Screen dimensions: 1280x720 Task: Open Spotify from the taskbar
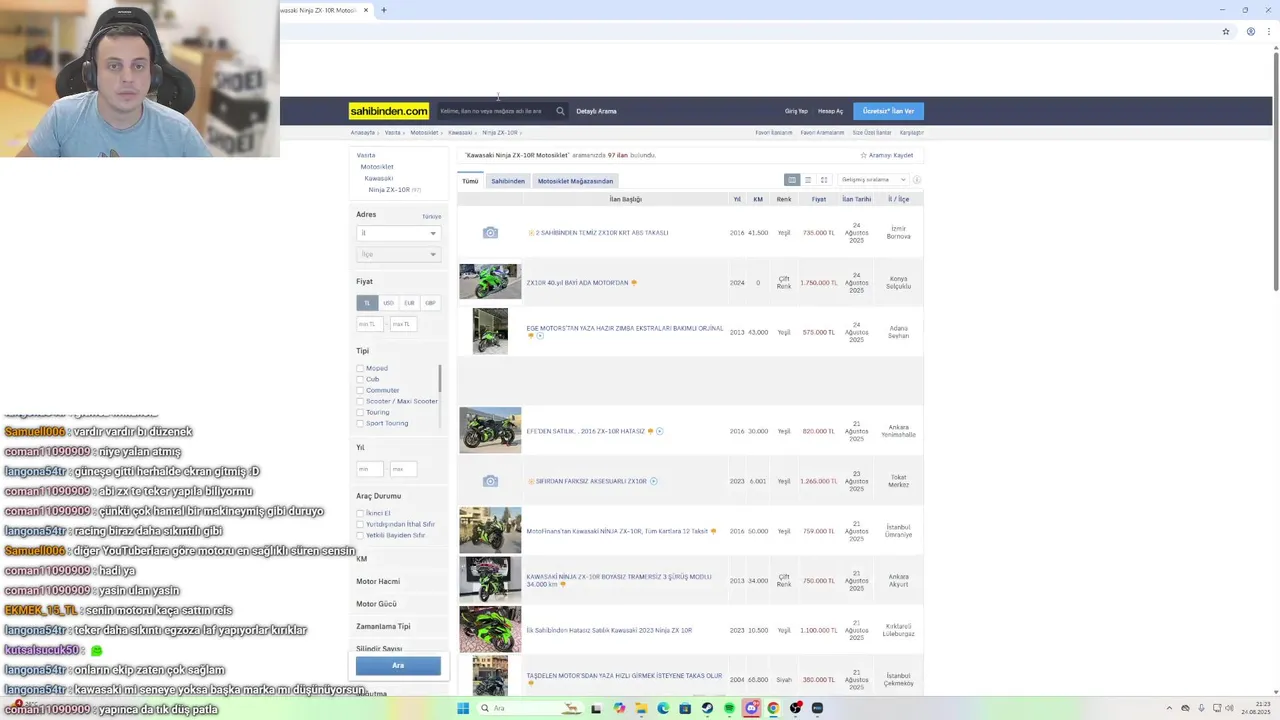(729, 708)
